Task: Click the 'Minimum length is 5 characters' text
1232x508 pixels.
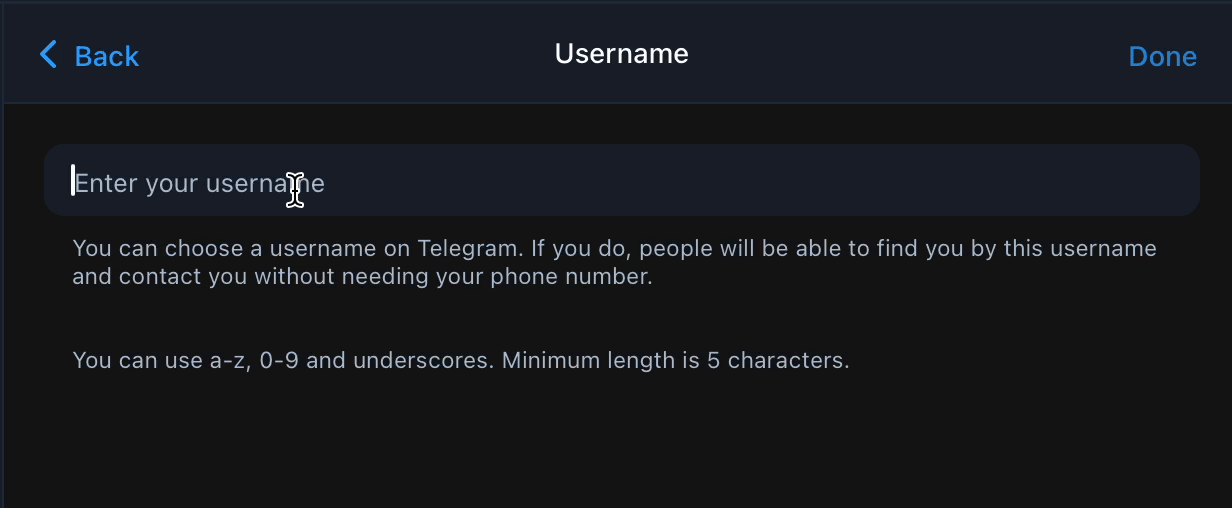Action: point(676,360)
